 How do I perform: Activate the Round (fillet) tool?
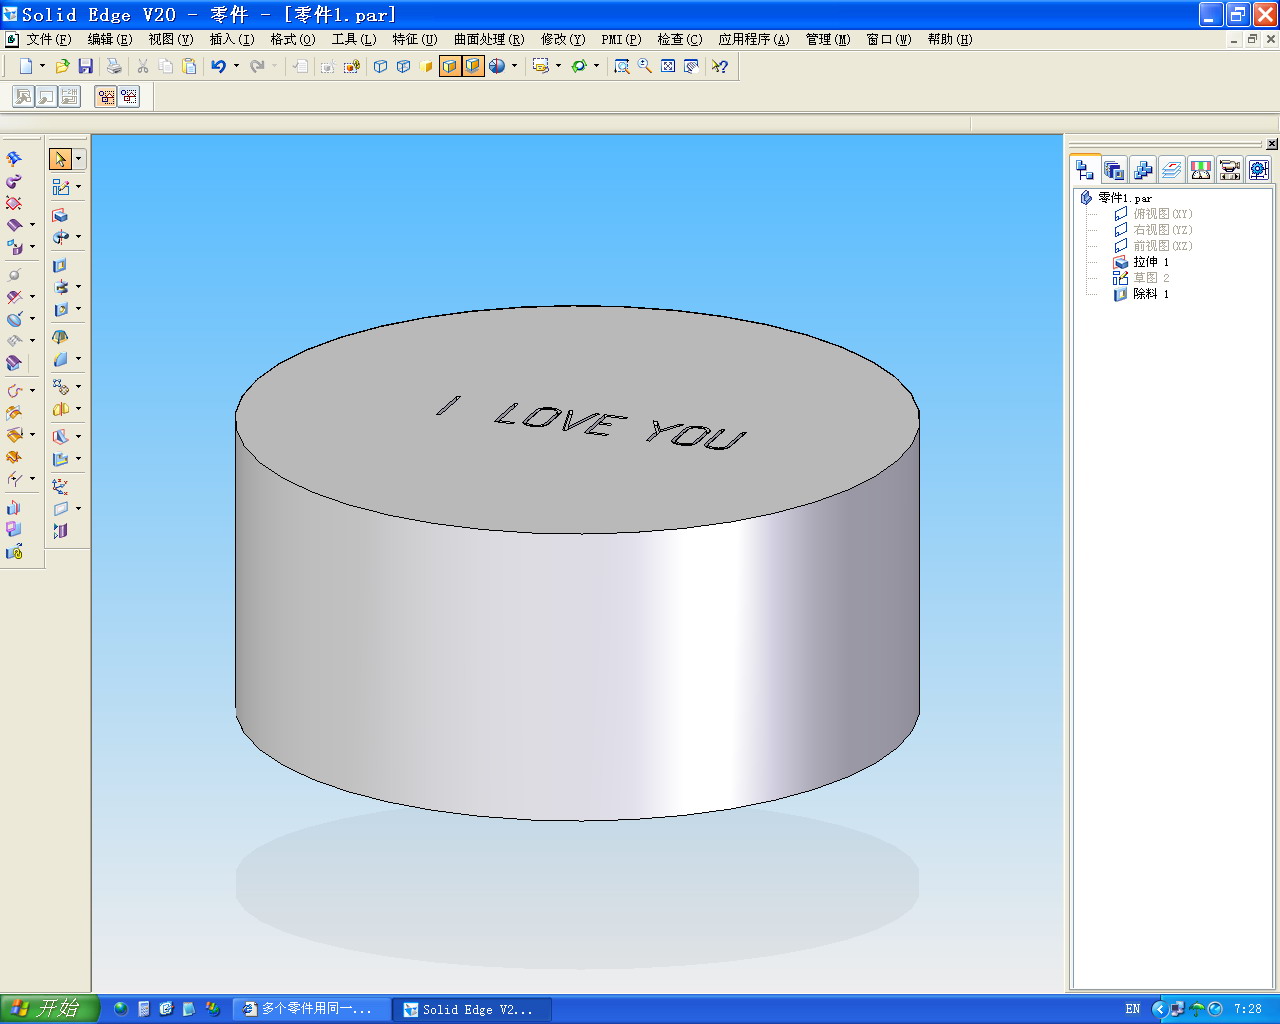(60, 359)
